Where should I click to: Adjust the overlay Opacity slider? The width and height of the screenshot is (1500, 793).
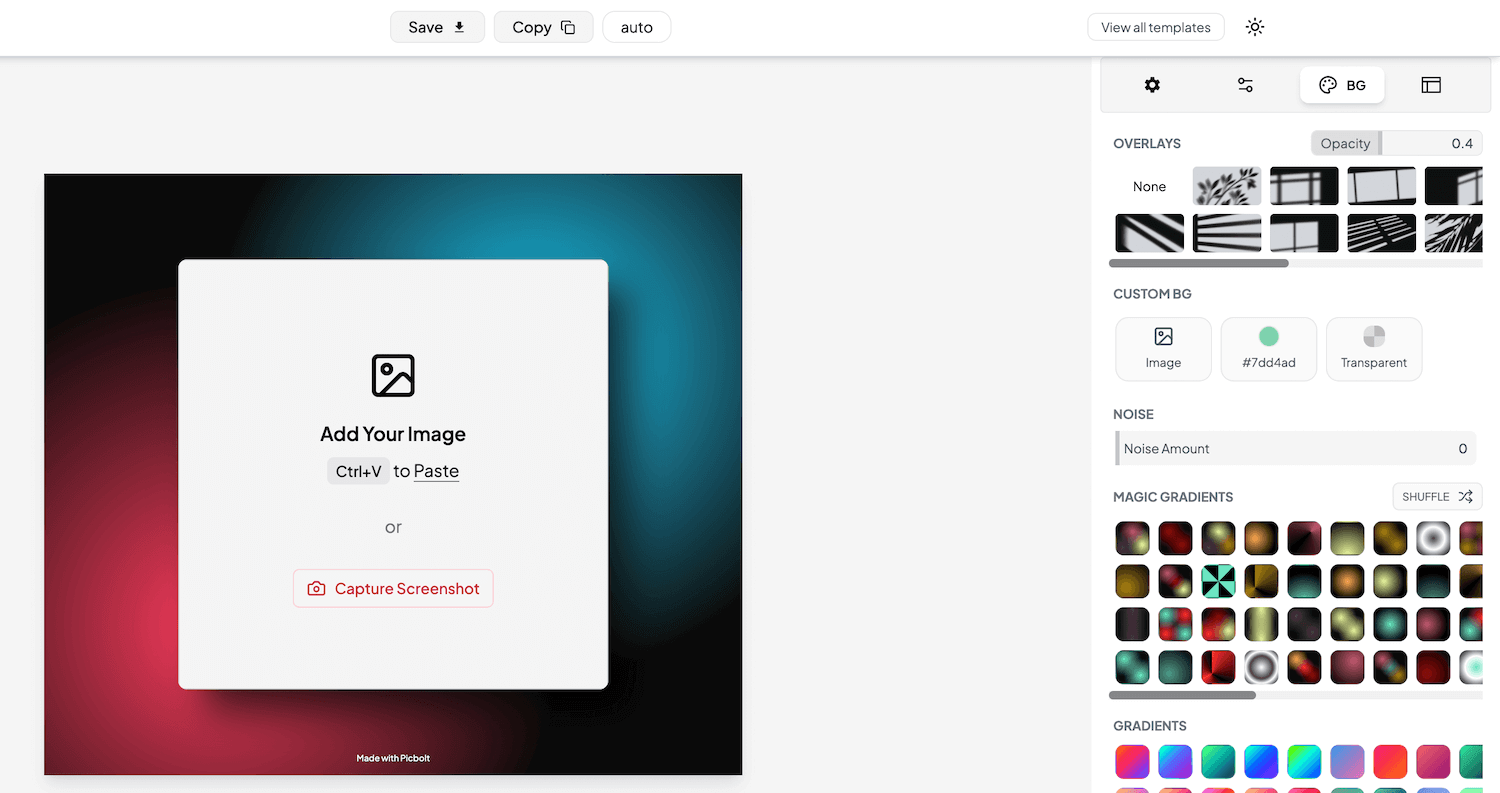(x=1397, y=143)
